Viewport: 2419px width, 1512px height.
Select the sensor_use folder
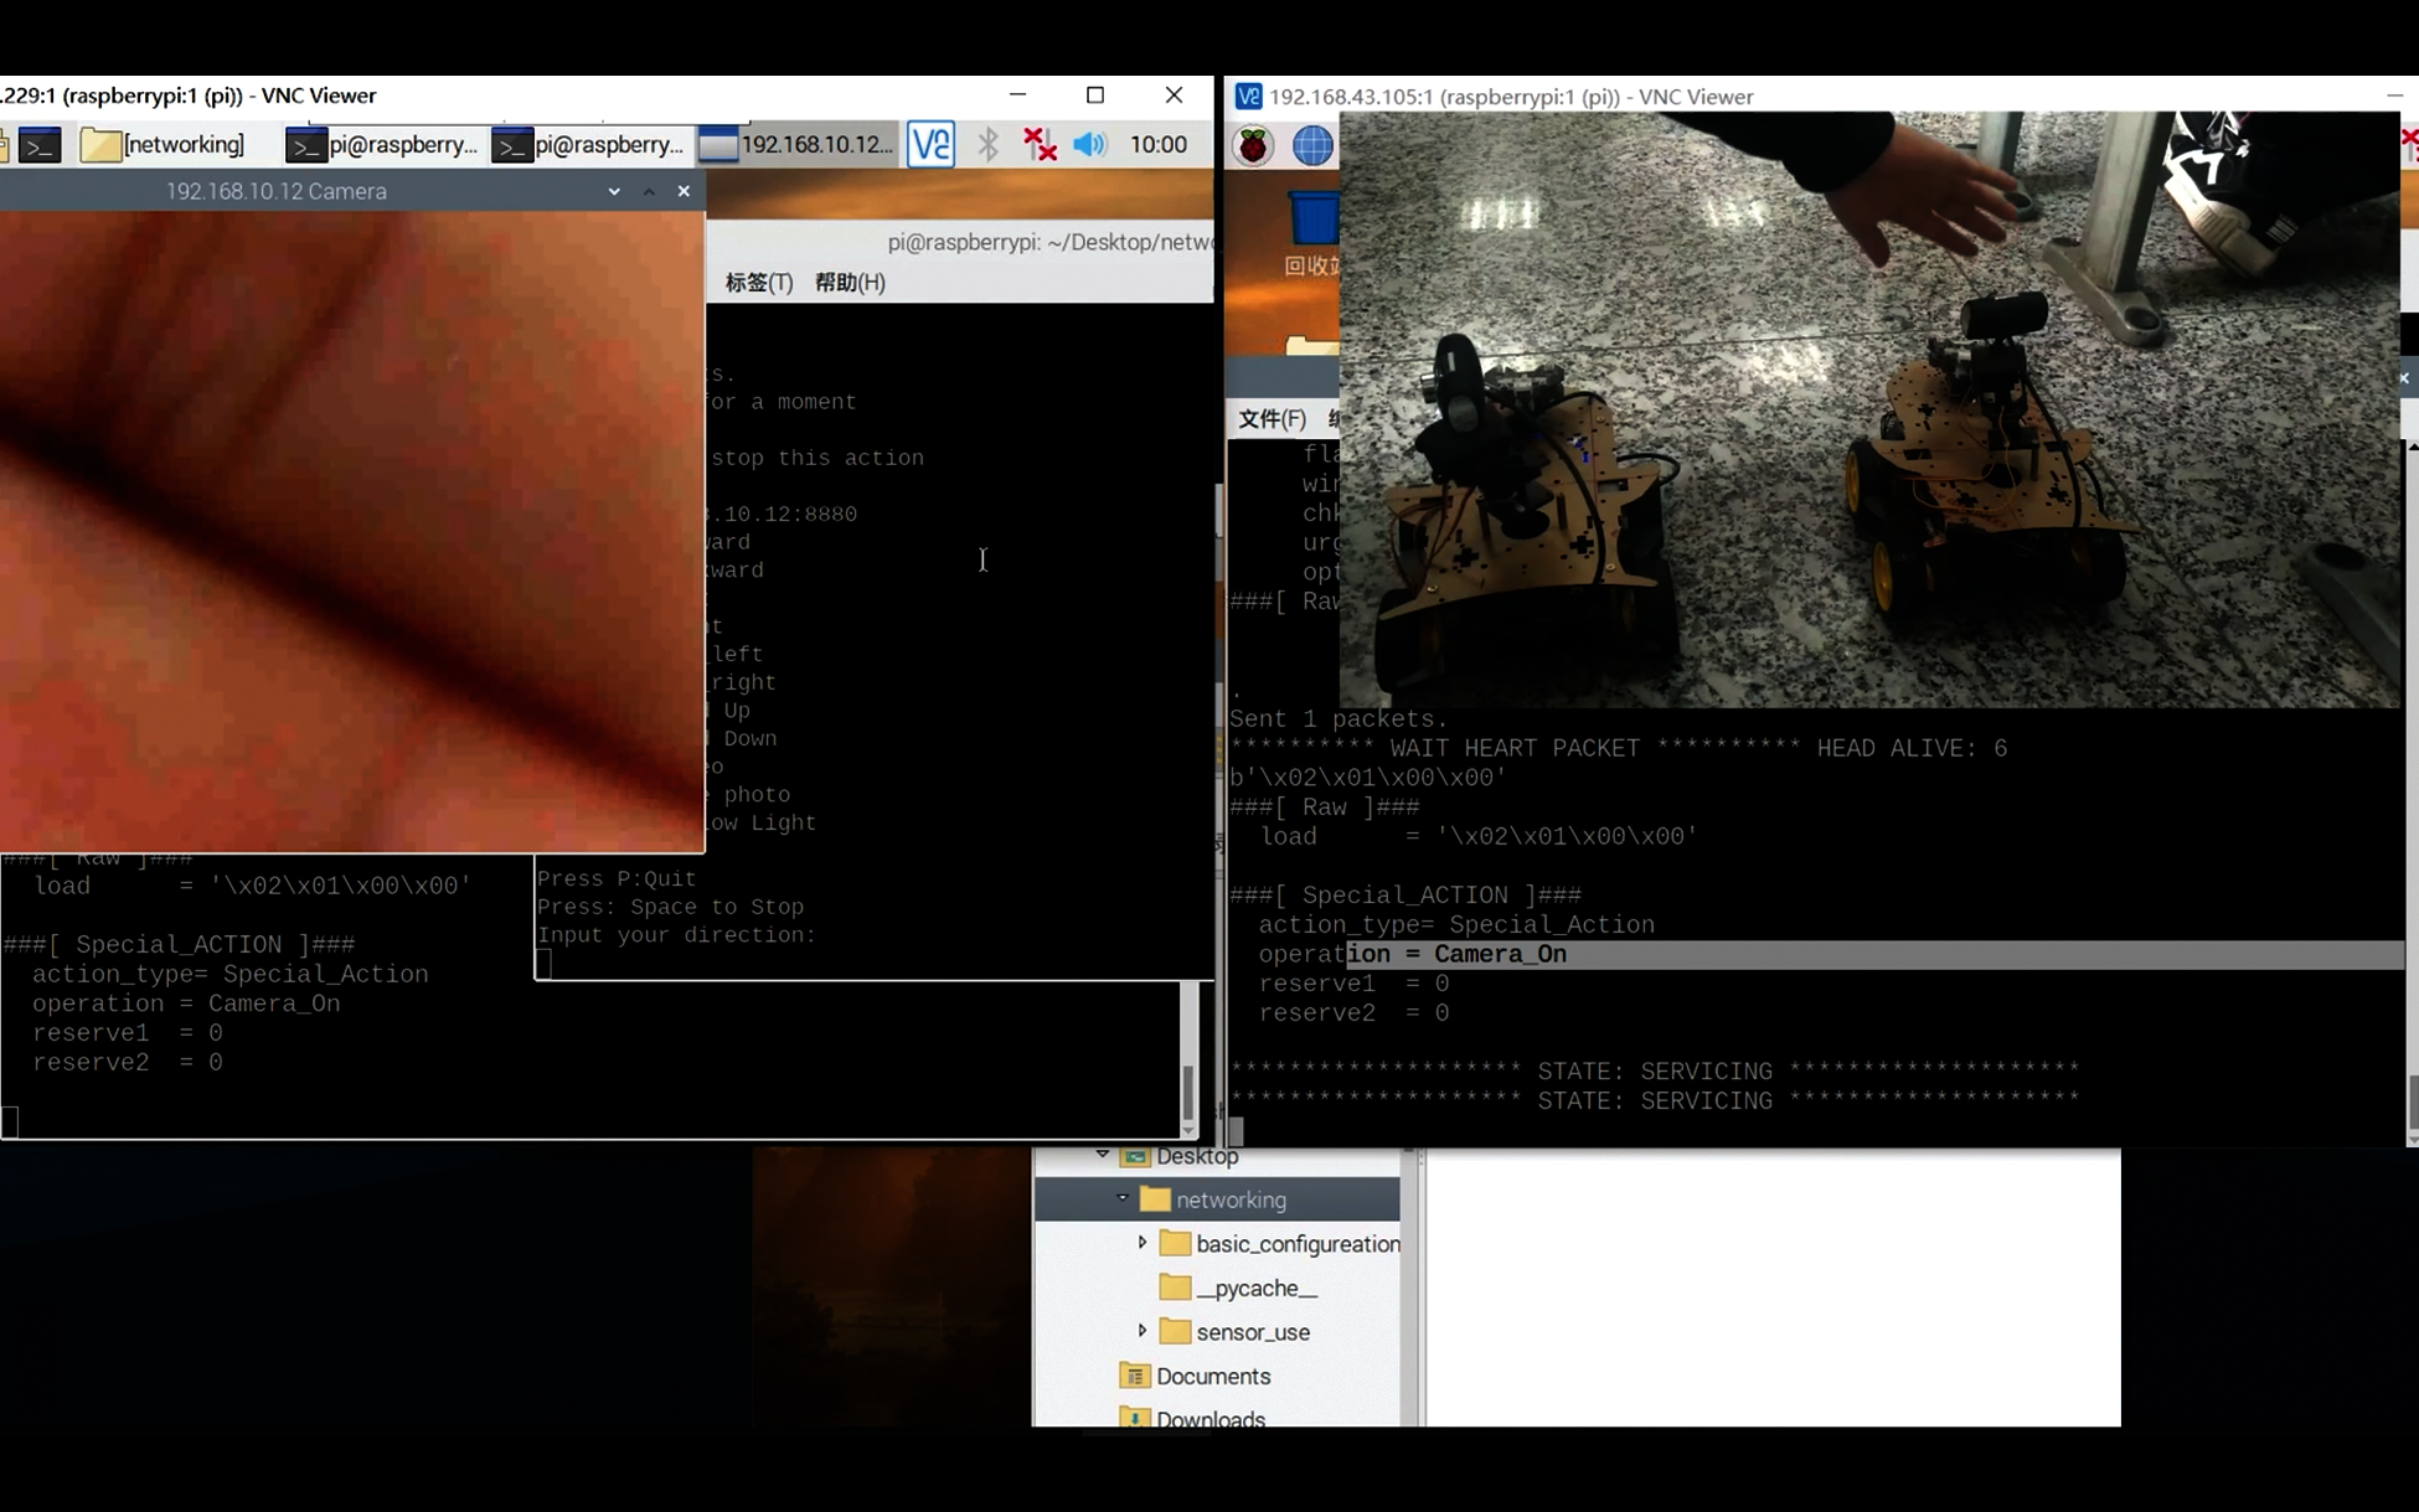pos(1235,1332)
